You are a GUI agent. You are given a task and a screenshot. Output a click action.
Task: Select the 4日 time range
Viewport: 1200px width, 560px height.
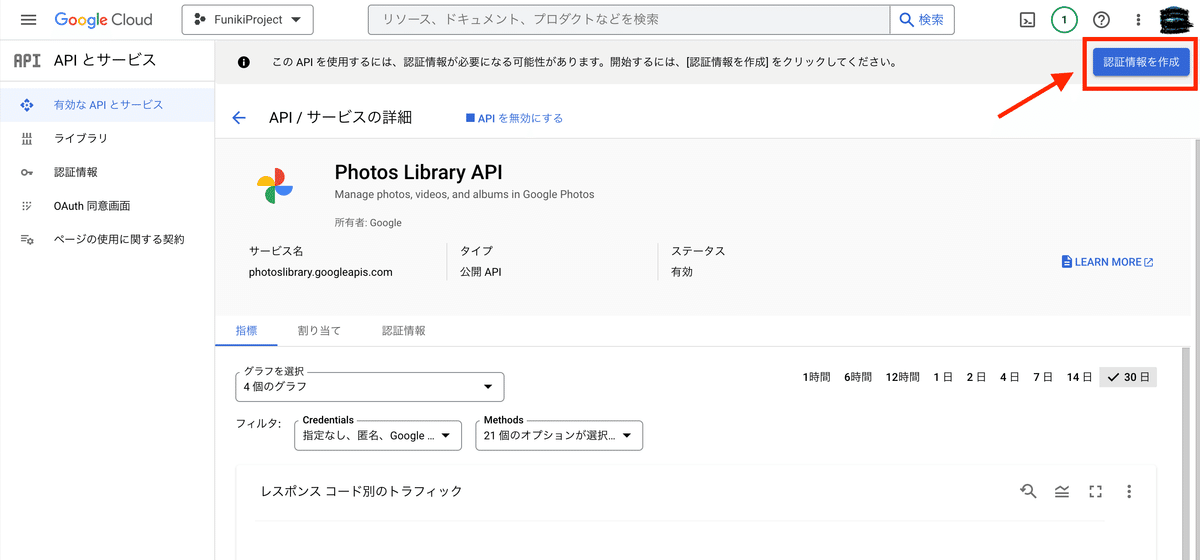pyautogui.click(x=1010, y=377)
